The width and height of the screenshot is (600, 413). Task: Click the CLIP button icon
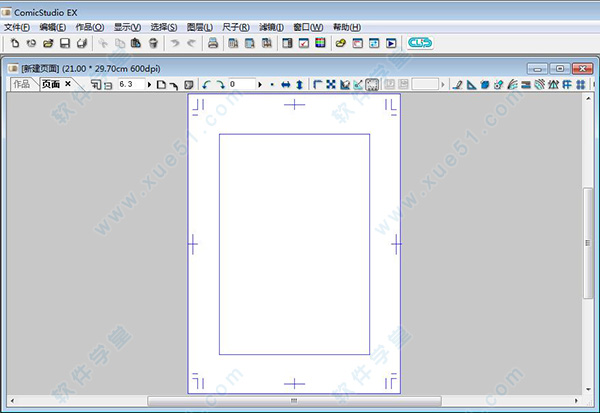coord(420,44)
